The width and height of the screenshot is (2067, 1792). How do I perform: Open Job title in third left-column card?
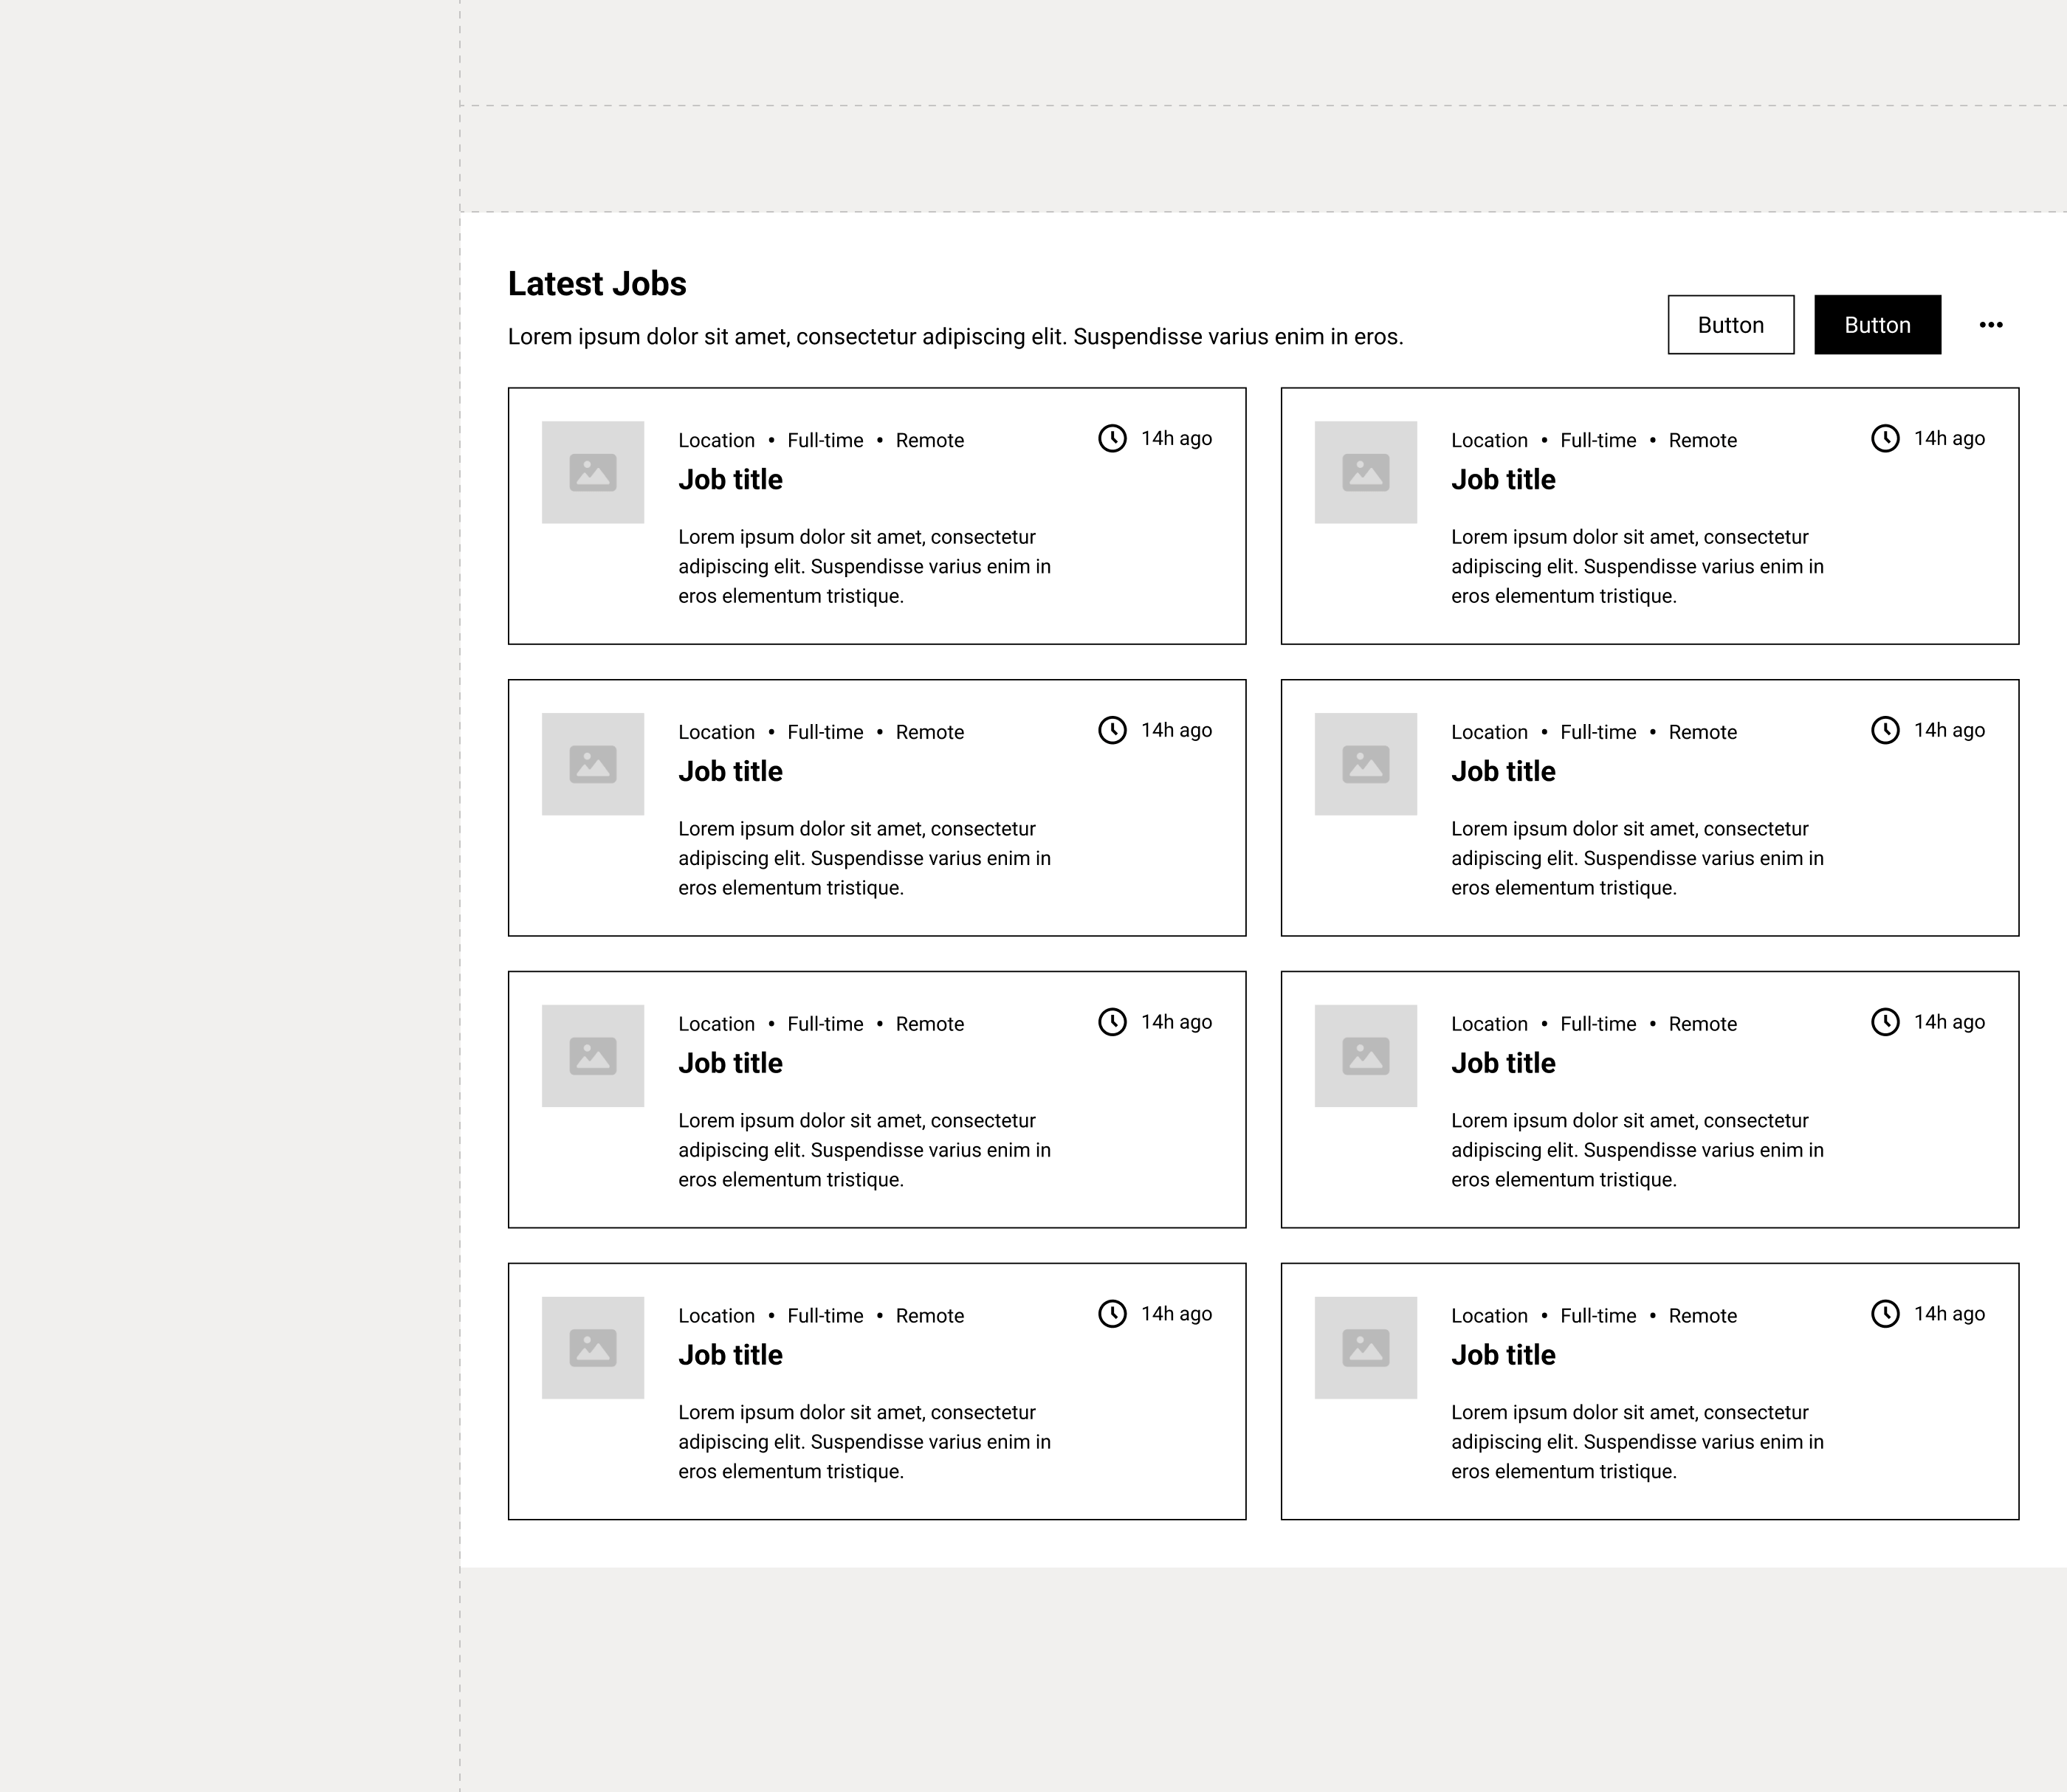click(730, 1063)
